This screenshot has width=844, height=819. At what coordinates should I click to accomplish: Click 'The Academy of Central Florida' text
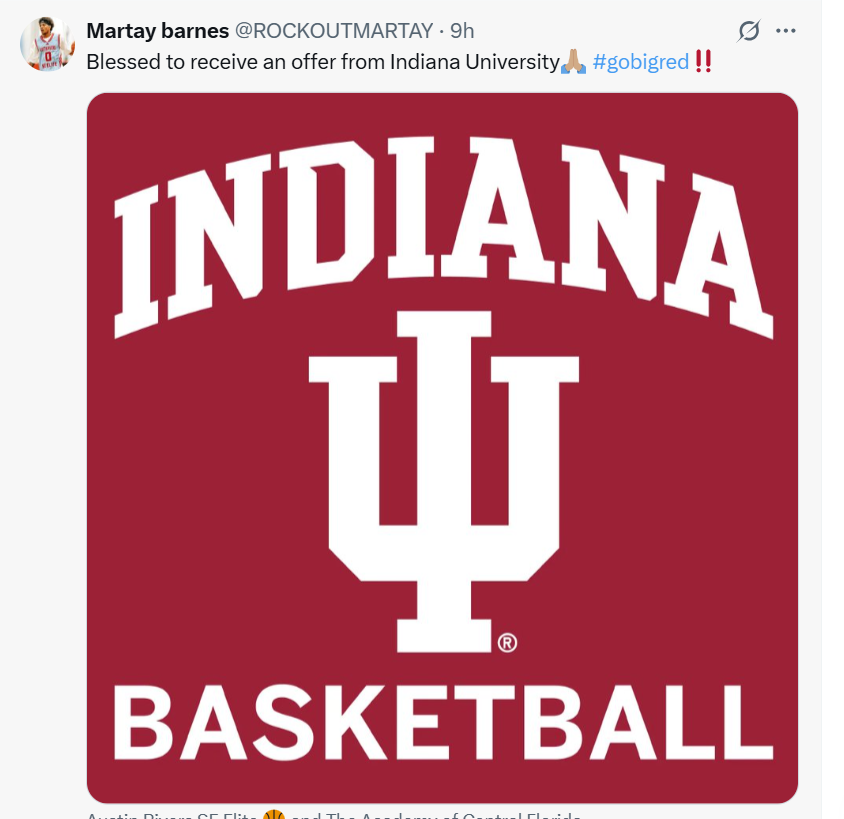[x=452, y=814]
